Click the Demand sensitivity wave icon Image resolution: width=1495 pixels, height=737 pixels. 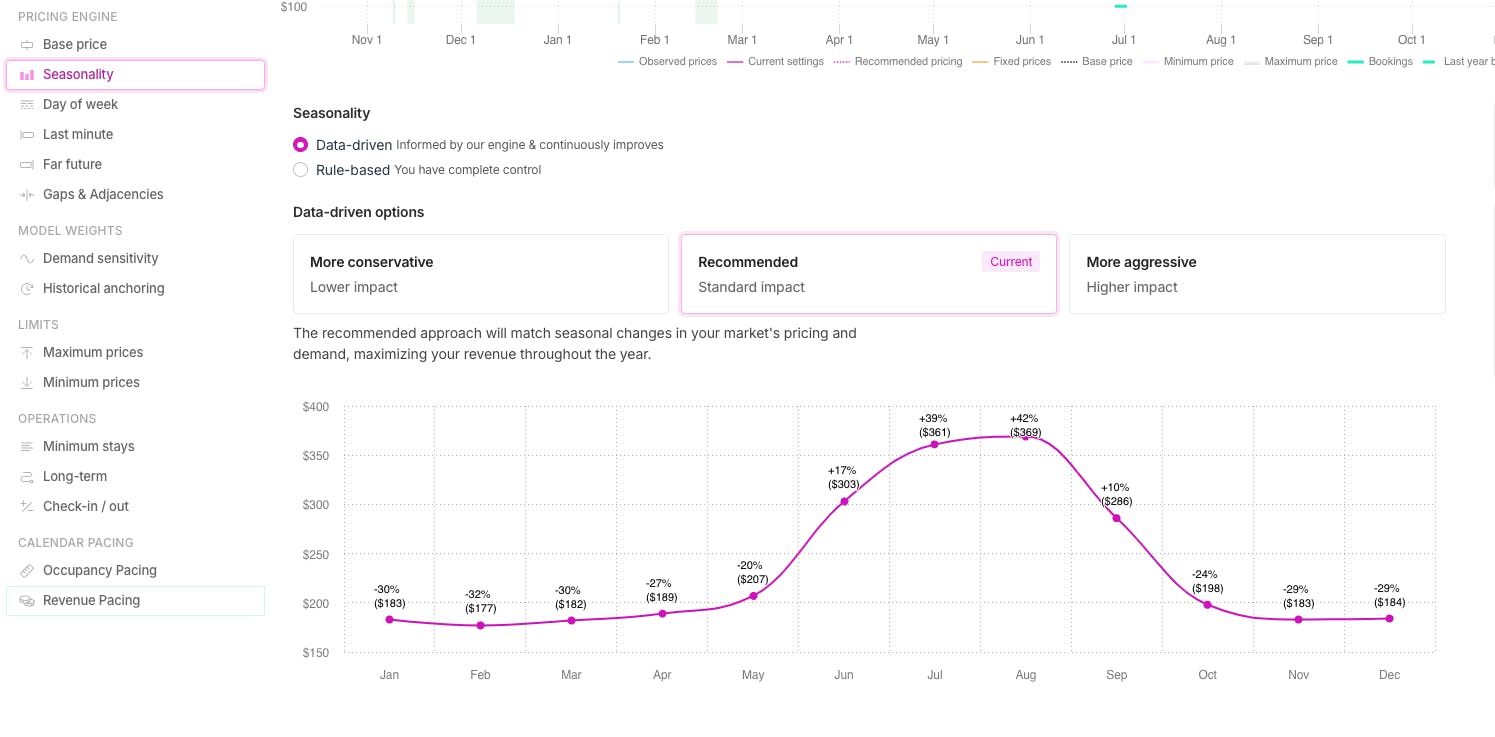coord(27,259)
